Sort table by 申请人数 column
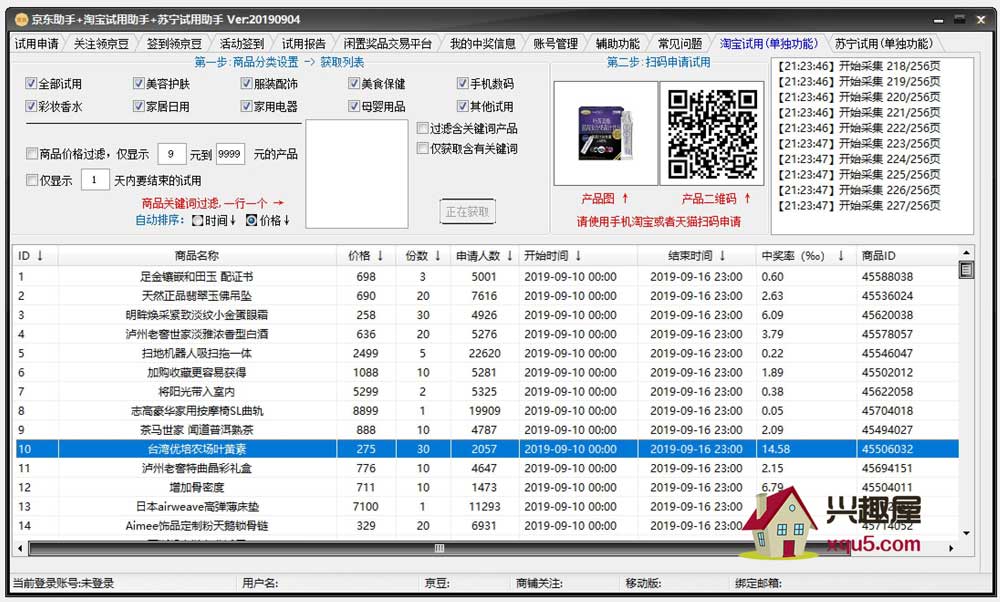This screenshot has width=1000, height=602. 484,256
